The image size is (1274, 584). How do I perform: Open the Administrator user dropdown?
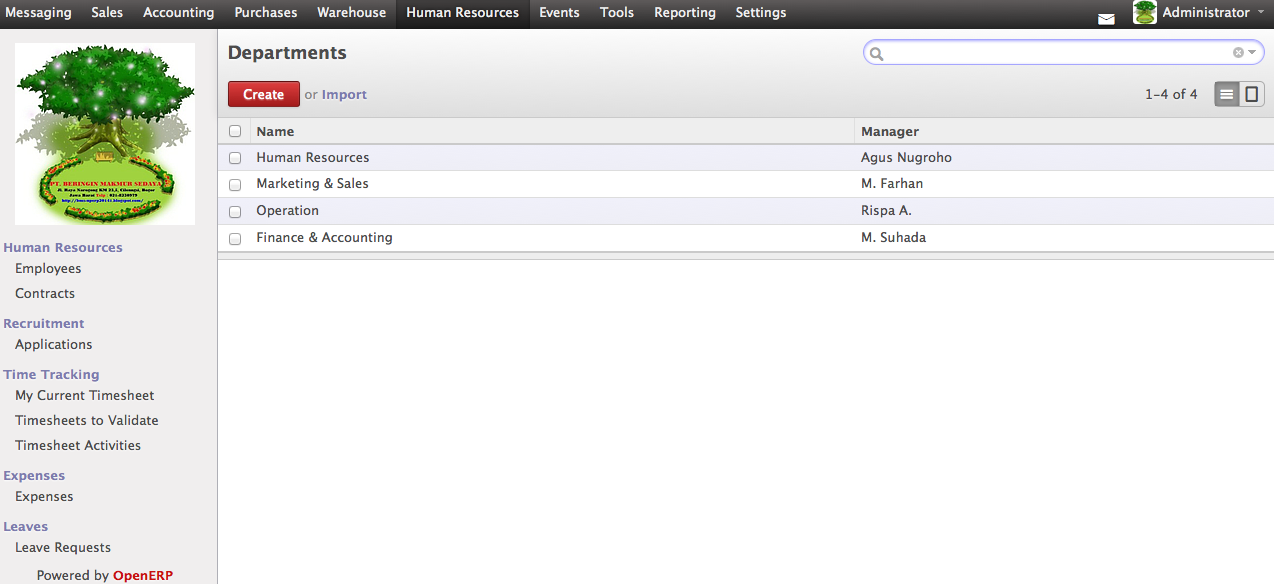click(x=1213, y=13)
